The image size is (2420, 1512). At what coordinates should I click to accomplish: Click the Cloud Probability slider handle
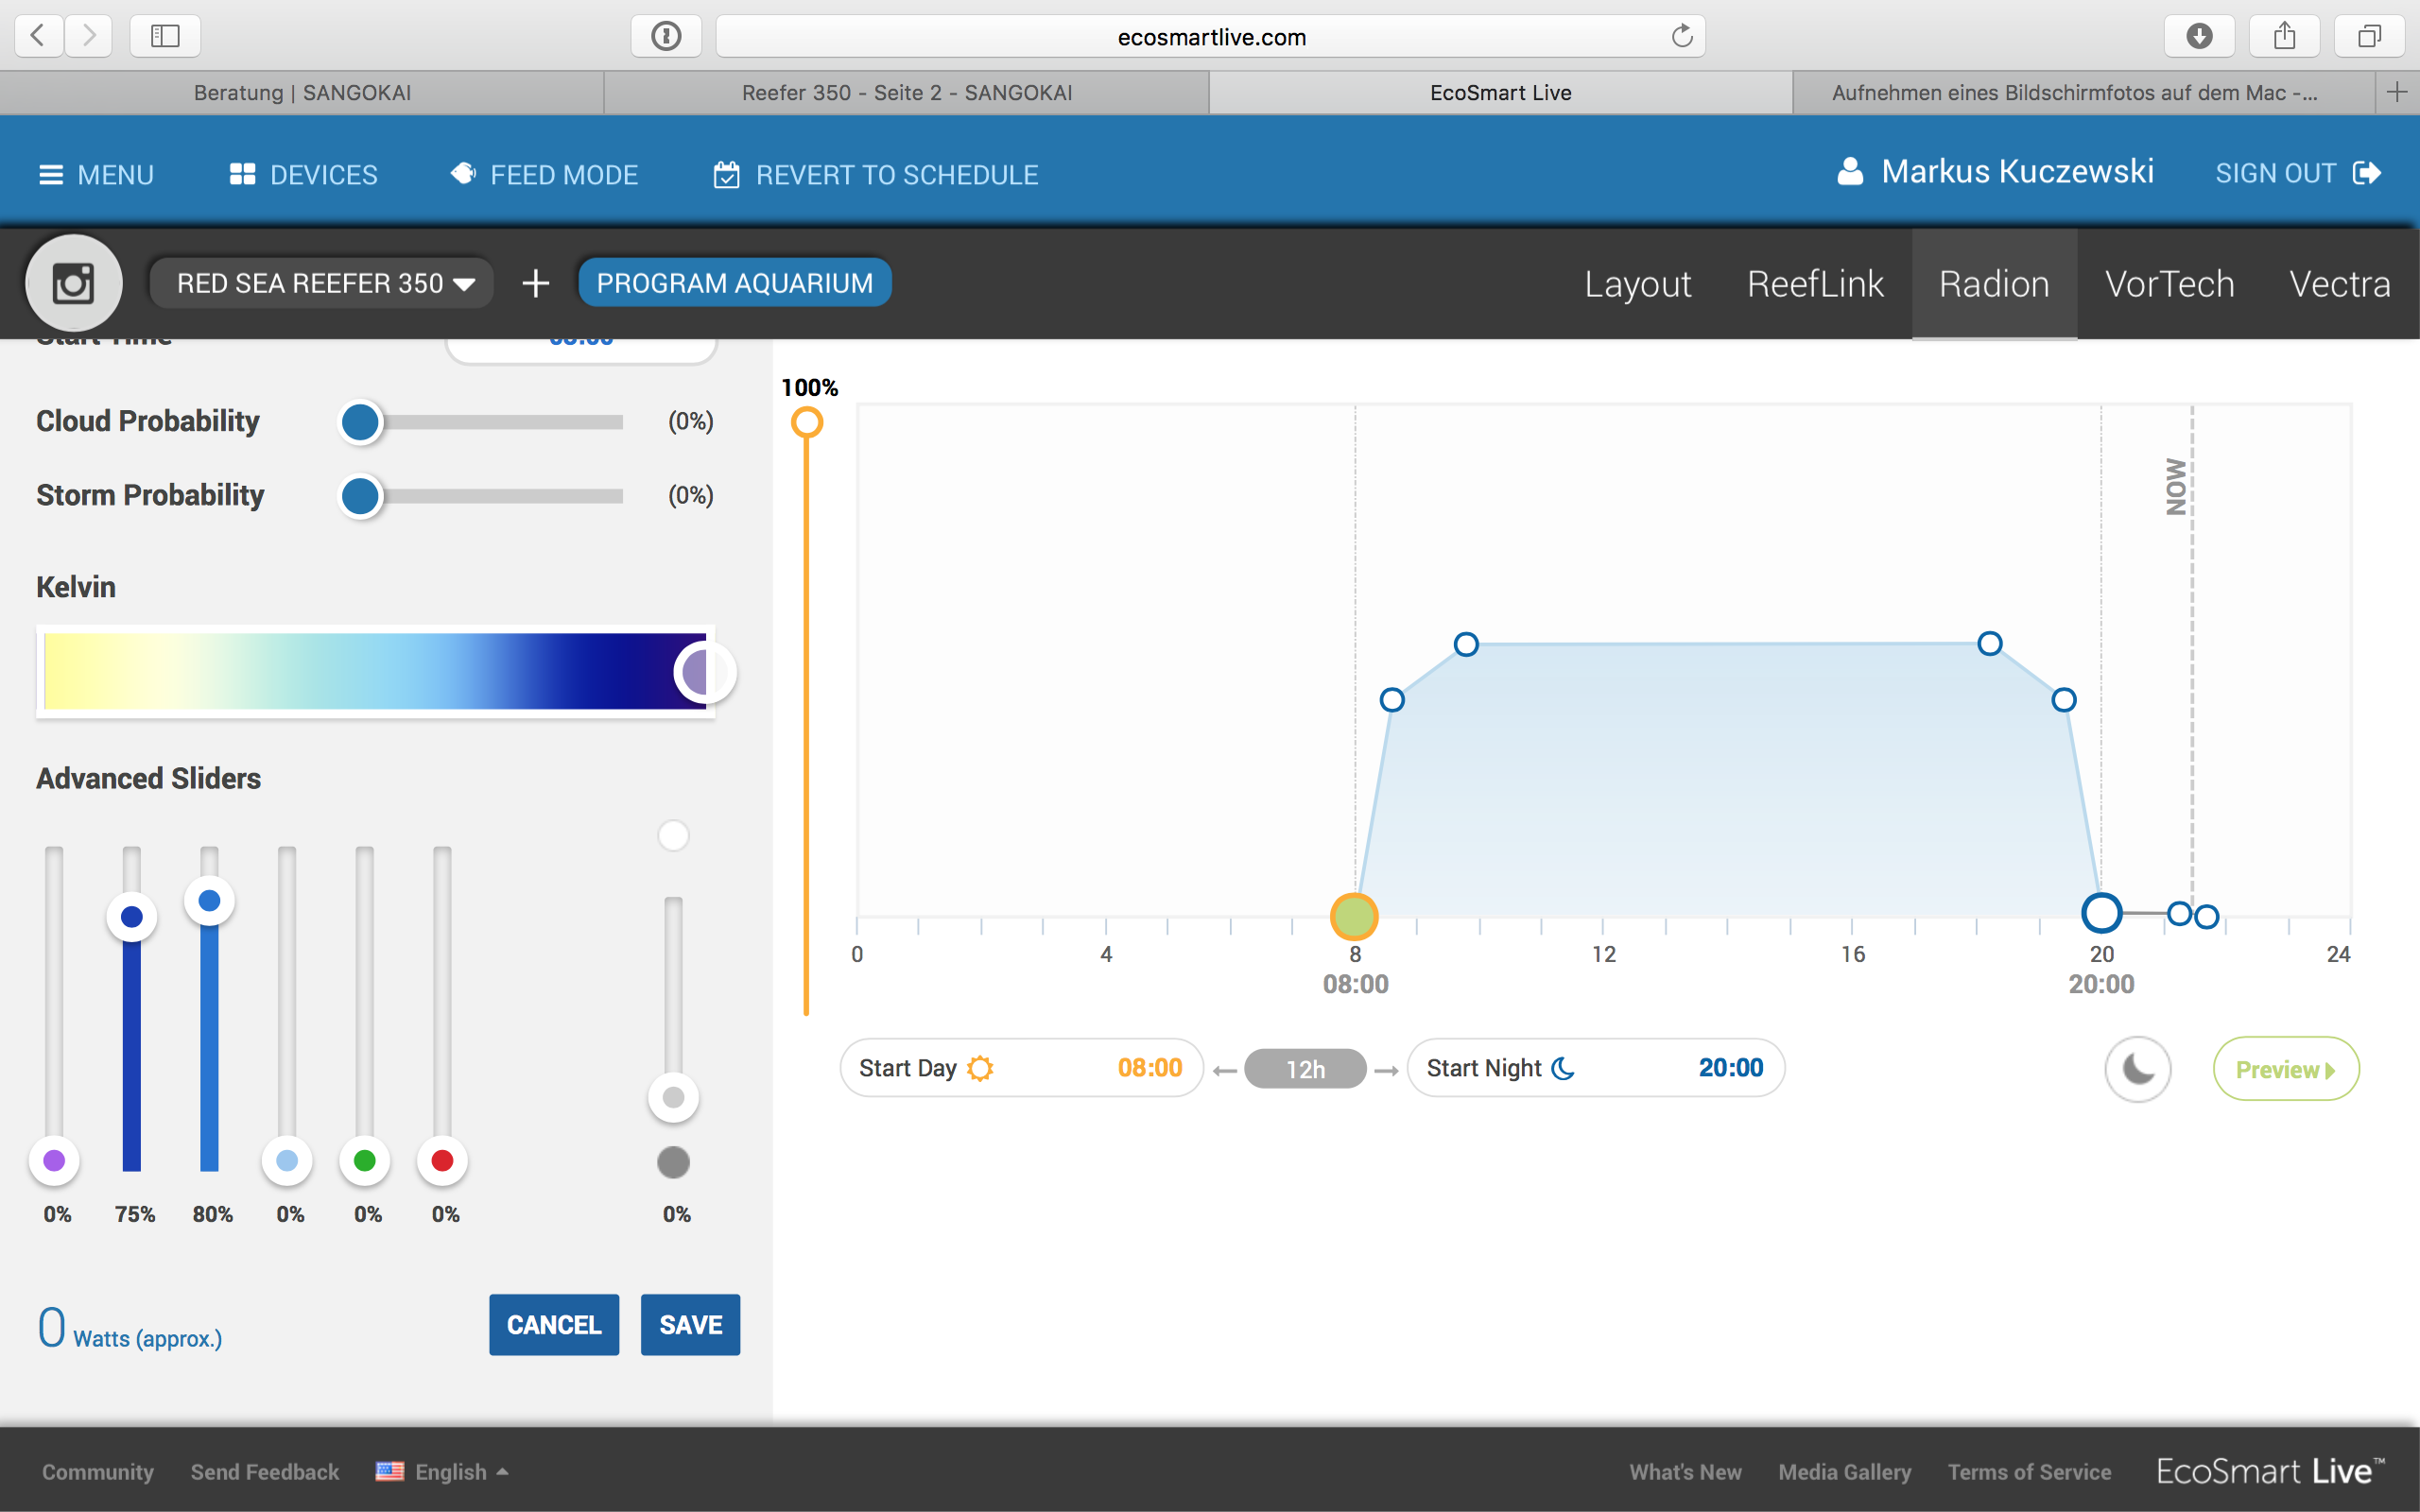(x=360, y=421)
